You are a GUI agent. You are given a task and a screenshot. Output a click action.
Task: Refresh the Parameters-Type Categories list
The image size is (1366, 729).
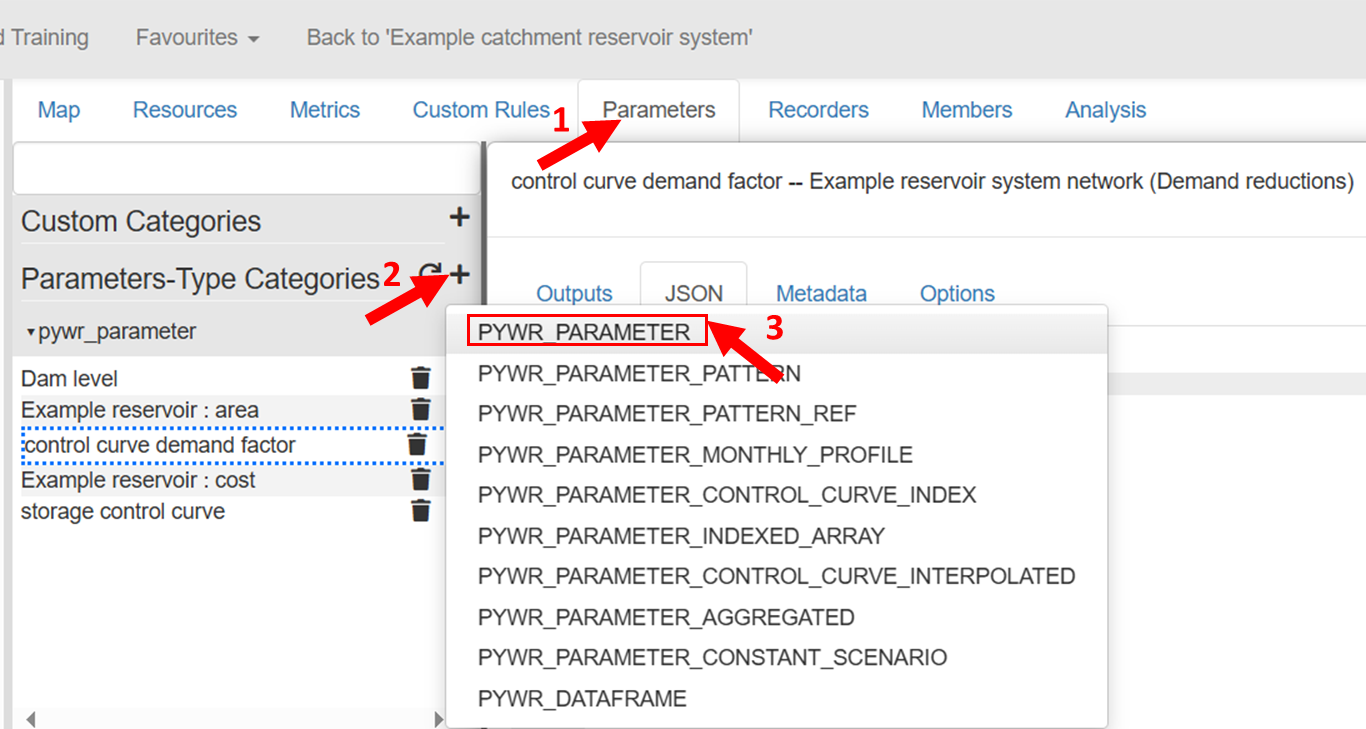point(430,274)
